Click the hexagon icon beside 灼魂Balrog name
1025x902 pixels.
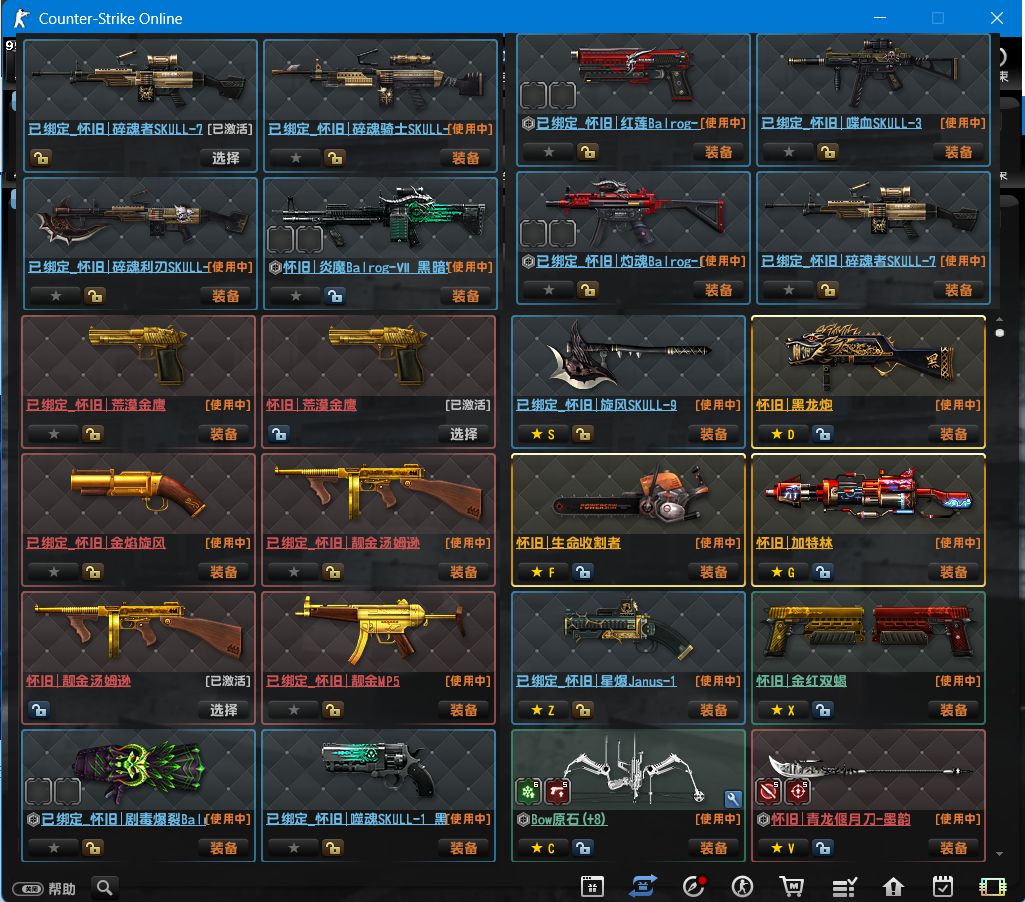pyautogui.click(x=528, y=261)
